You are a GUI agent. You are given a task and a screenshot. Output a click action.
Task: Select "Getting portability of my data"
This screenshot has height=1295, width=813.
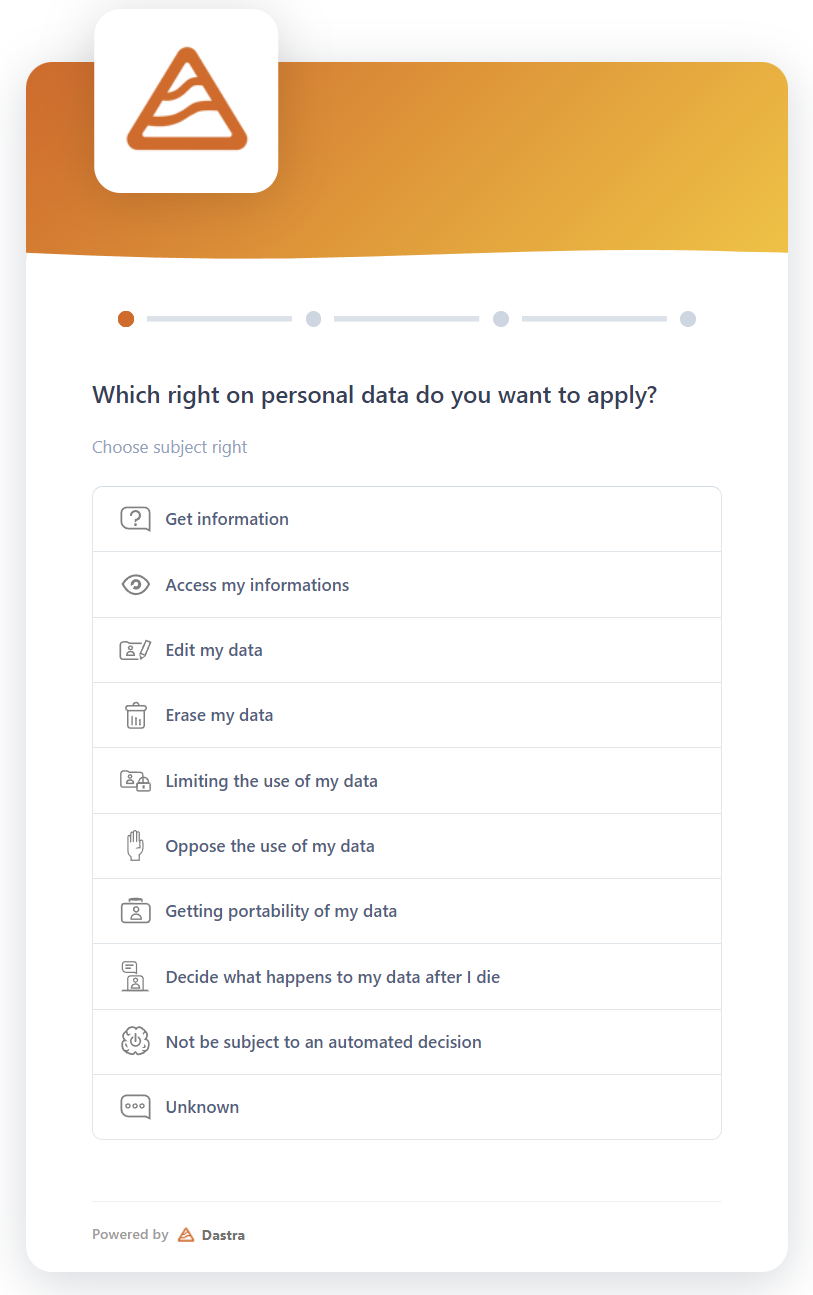coord(281,911)
